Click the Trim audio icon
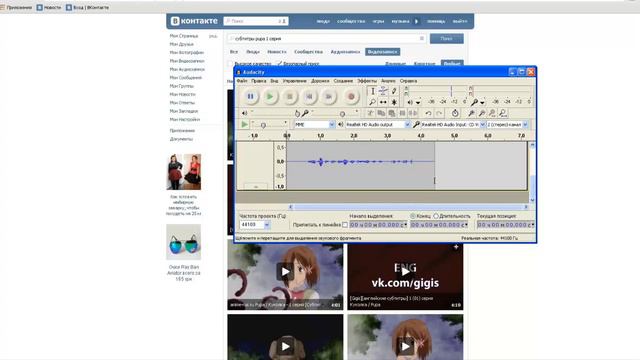This screenshot has width=640, height=360. click(402, 113)
